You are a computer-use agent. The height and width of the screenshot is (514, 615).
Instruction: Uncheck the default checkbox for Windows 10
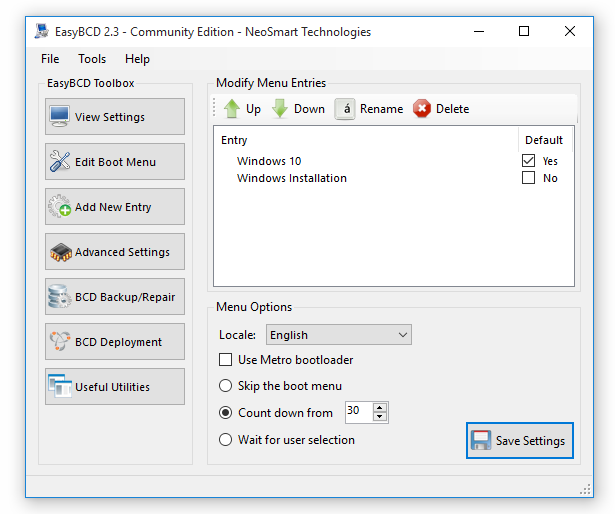click(528, 160)
